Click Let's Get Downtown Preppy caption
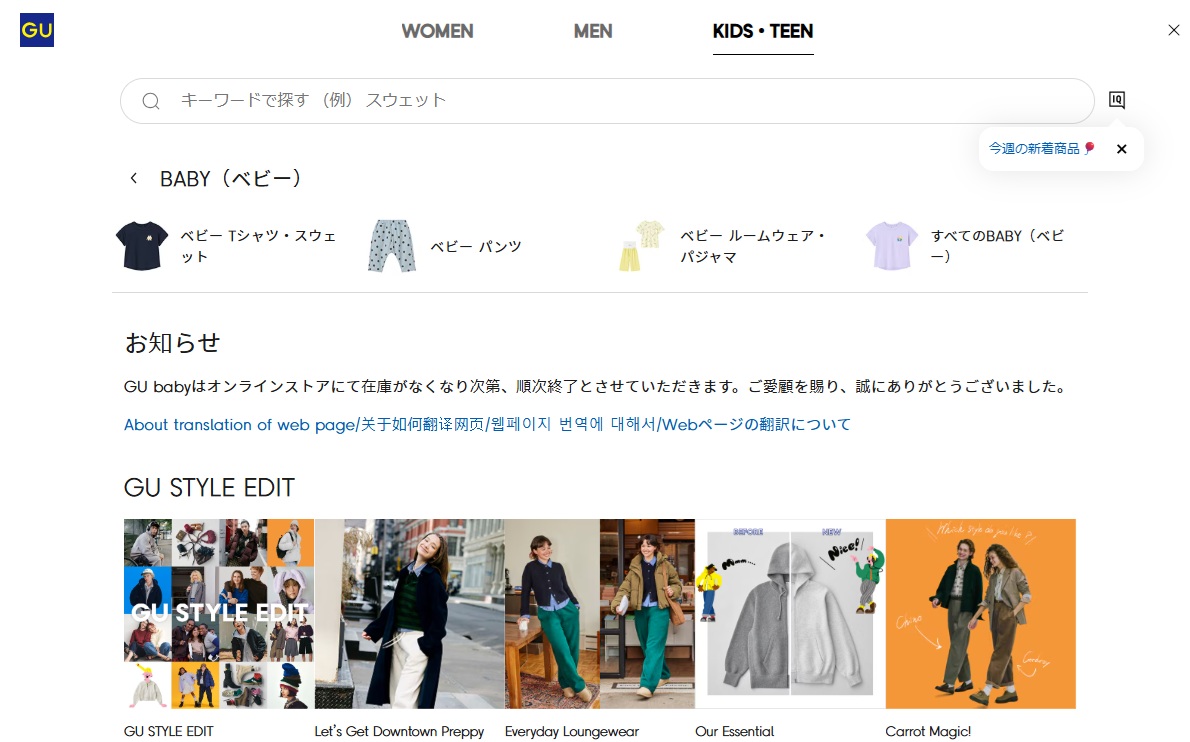This screenshot has height=742, width=1190. (399, 731)
